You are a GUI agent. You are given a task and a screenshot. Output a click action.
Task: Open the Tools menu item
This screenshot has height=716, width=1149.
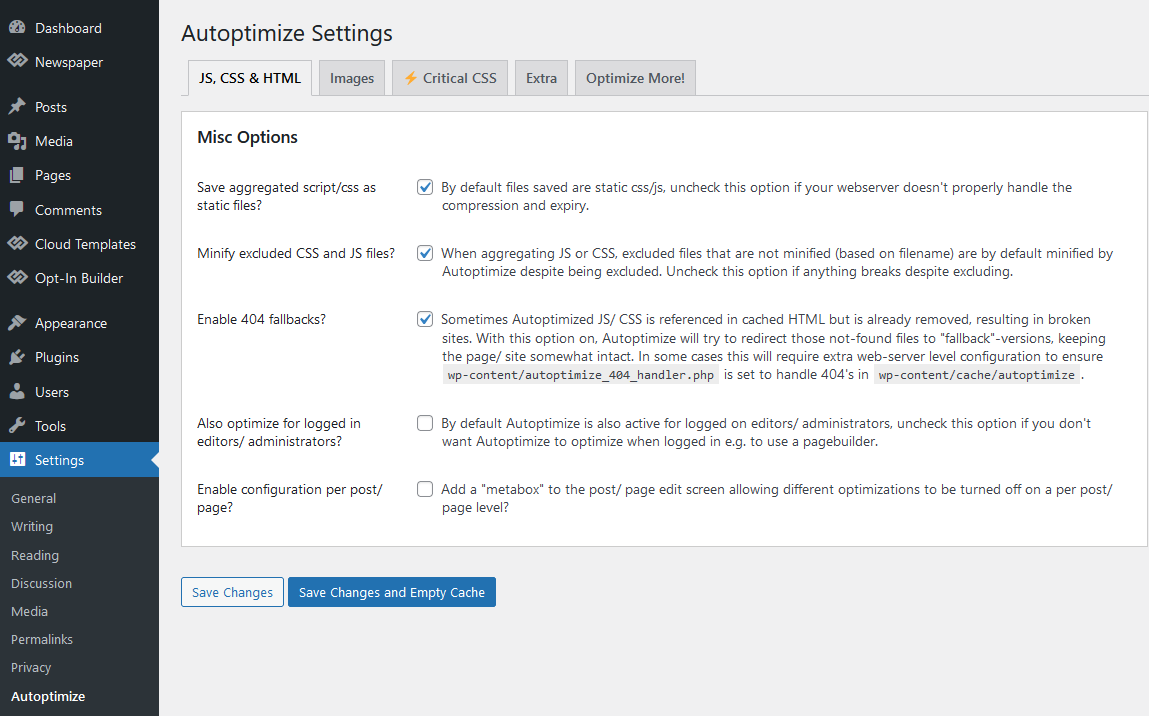tap(79, 426)
